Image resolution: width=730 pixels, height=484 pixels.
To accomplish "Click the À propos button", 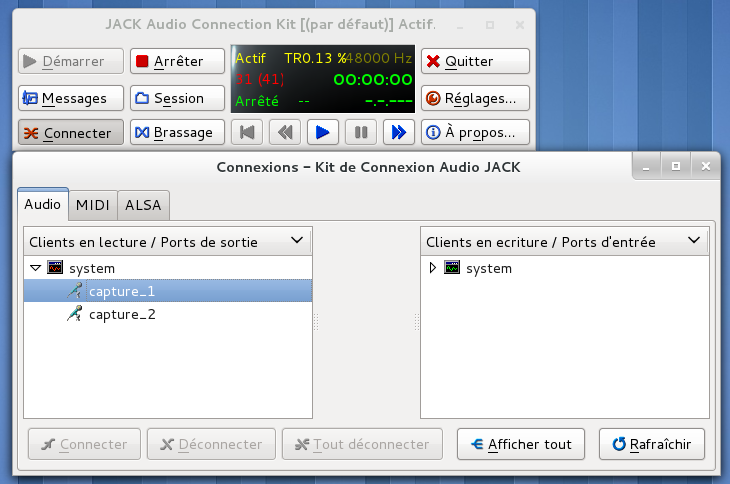I will coord(475,132).
